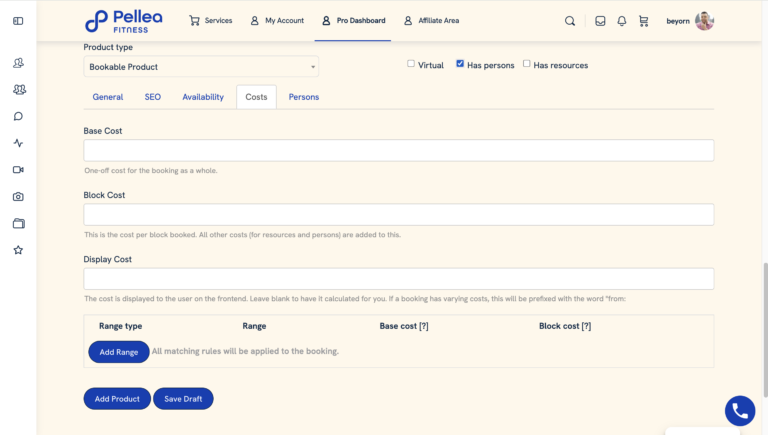Open the star favorites sidebar icon
The height and width of the screenshot is (435, 768).
(x=18, y=250)
